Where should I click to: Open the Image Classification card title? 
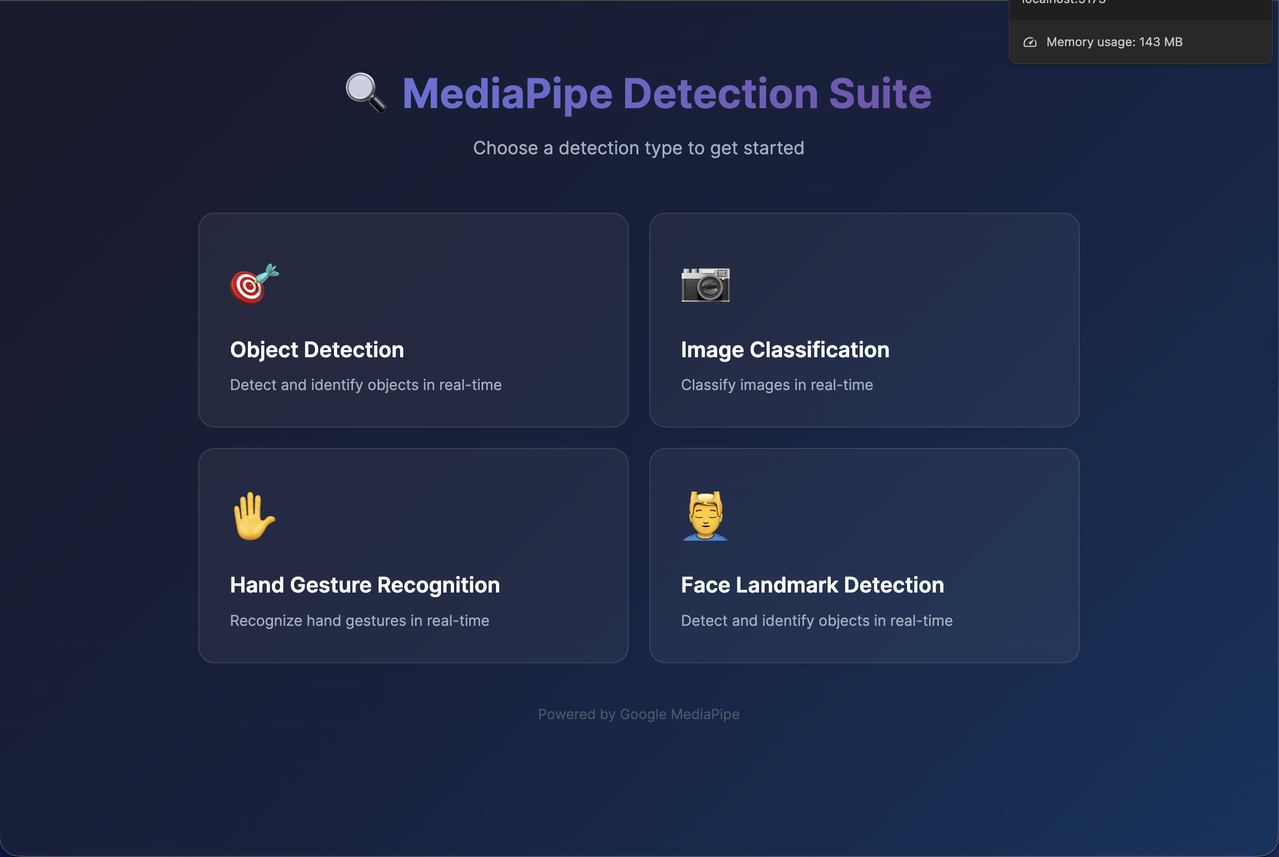pos(785,350)
